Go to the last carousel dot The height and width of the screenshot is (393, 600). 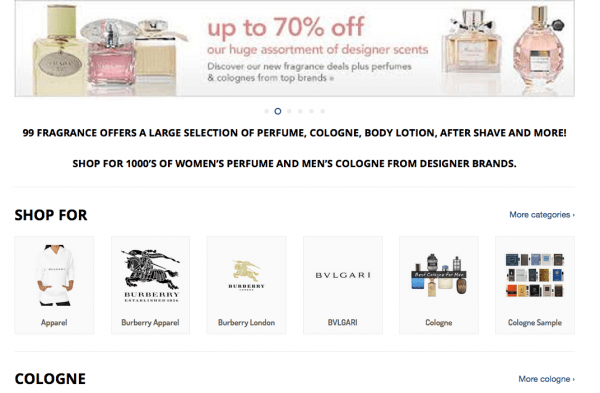click(323, 111)
